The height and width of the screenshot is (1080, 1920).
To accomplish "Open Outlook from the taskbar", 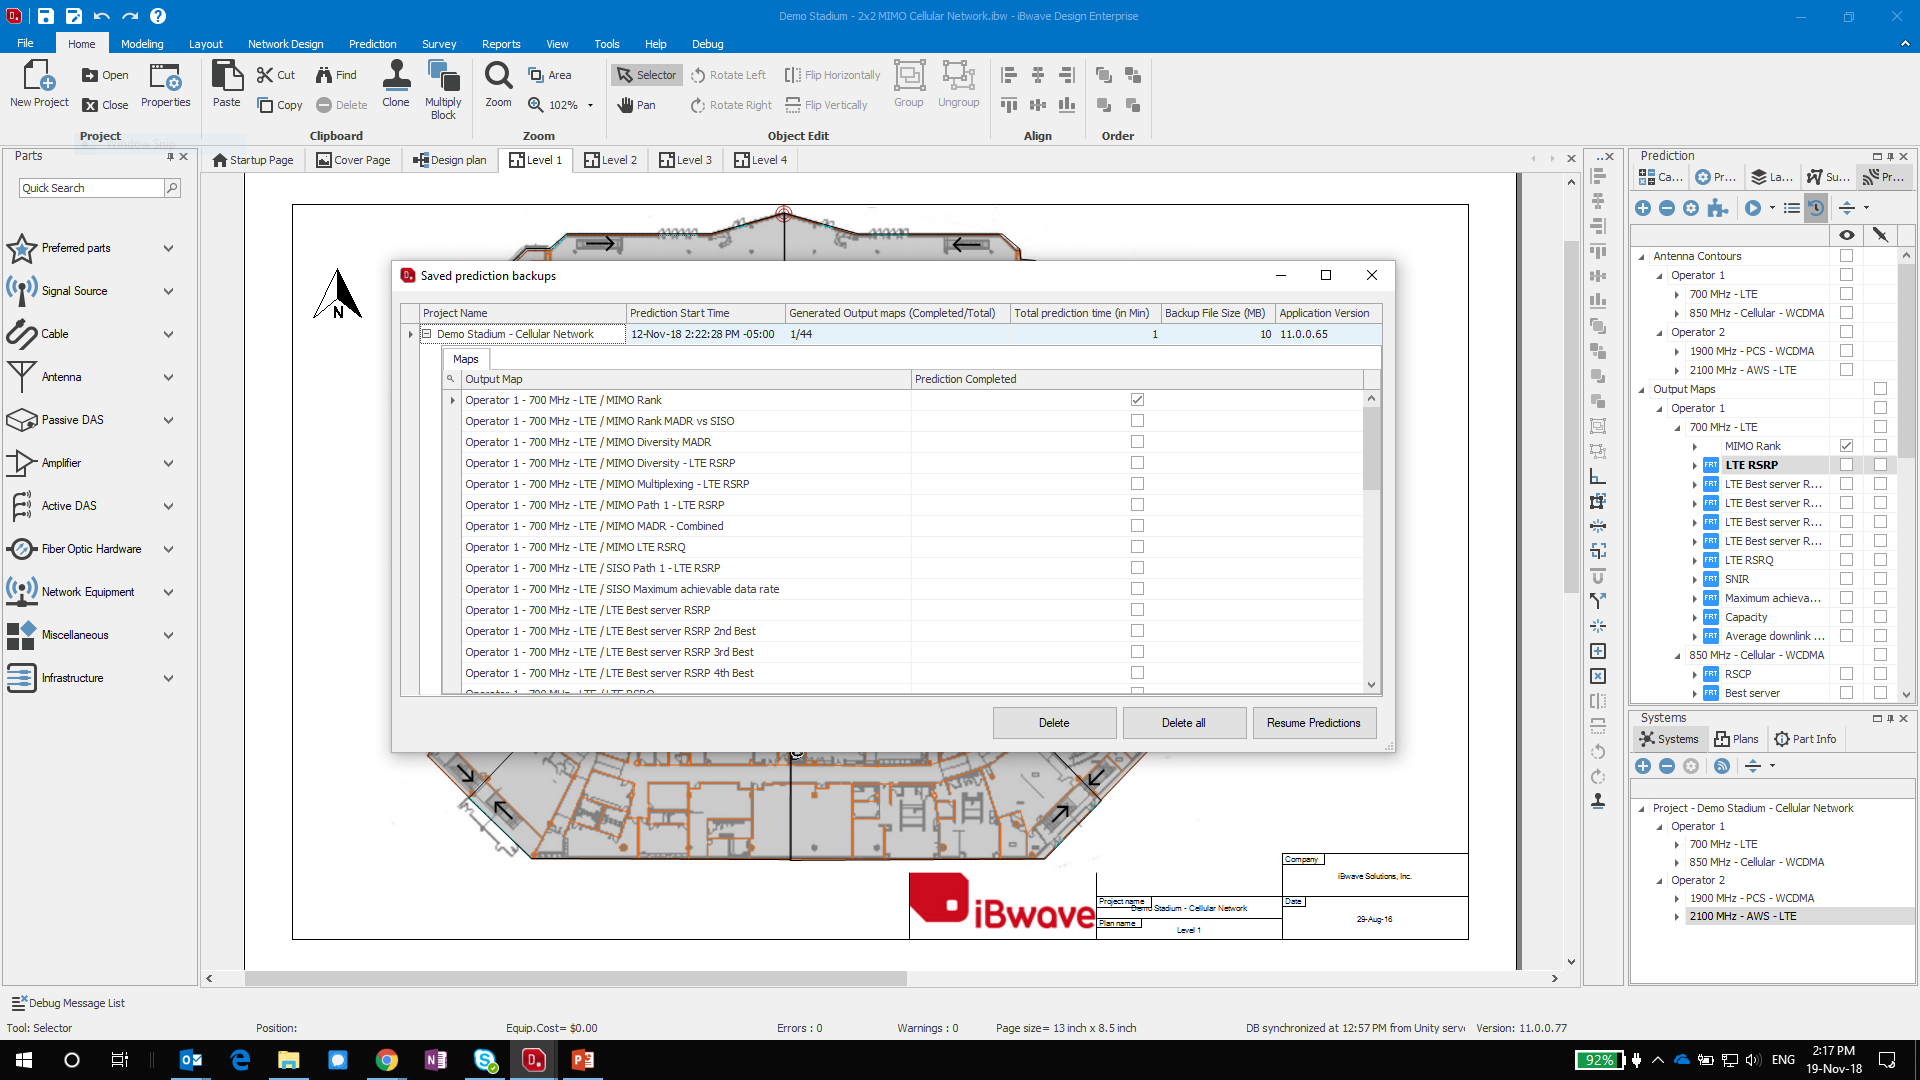I will tap(191, 1060).
